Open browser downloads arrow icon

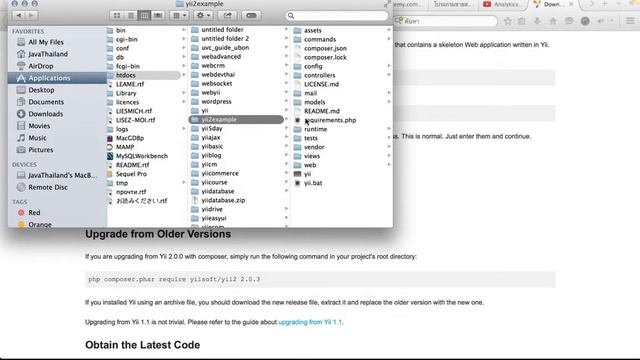537,21
